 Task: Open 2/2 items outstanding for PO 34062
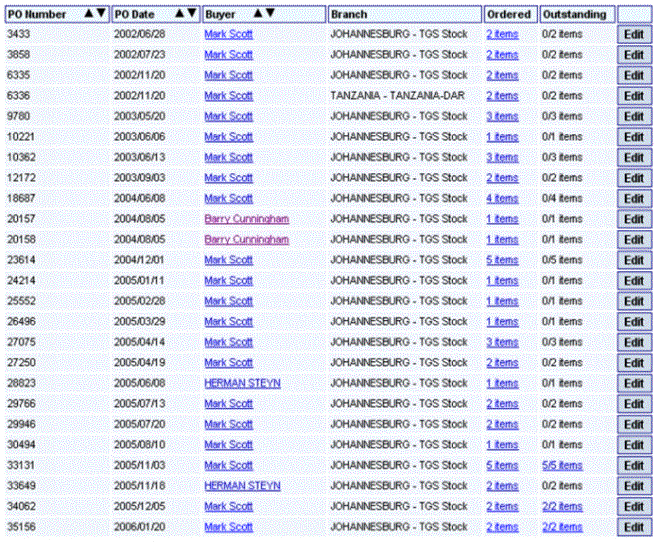pos(562,506)
